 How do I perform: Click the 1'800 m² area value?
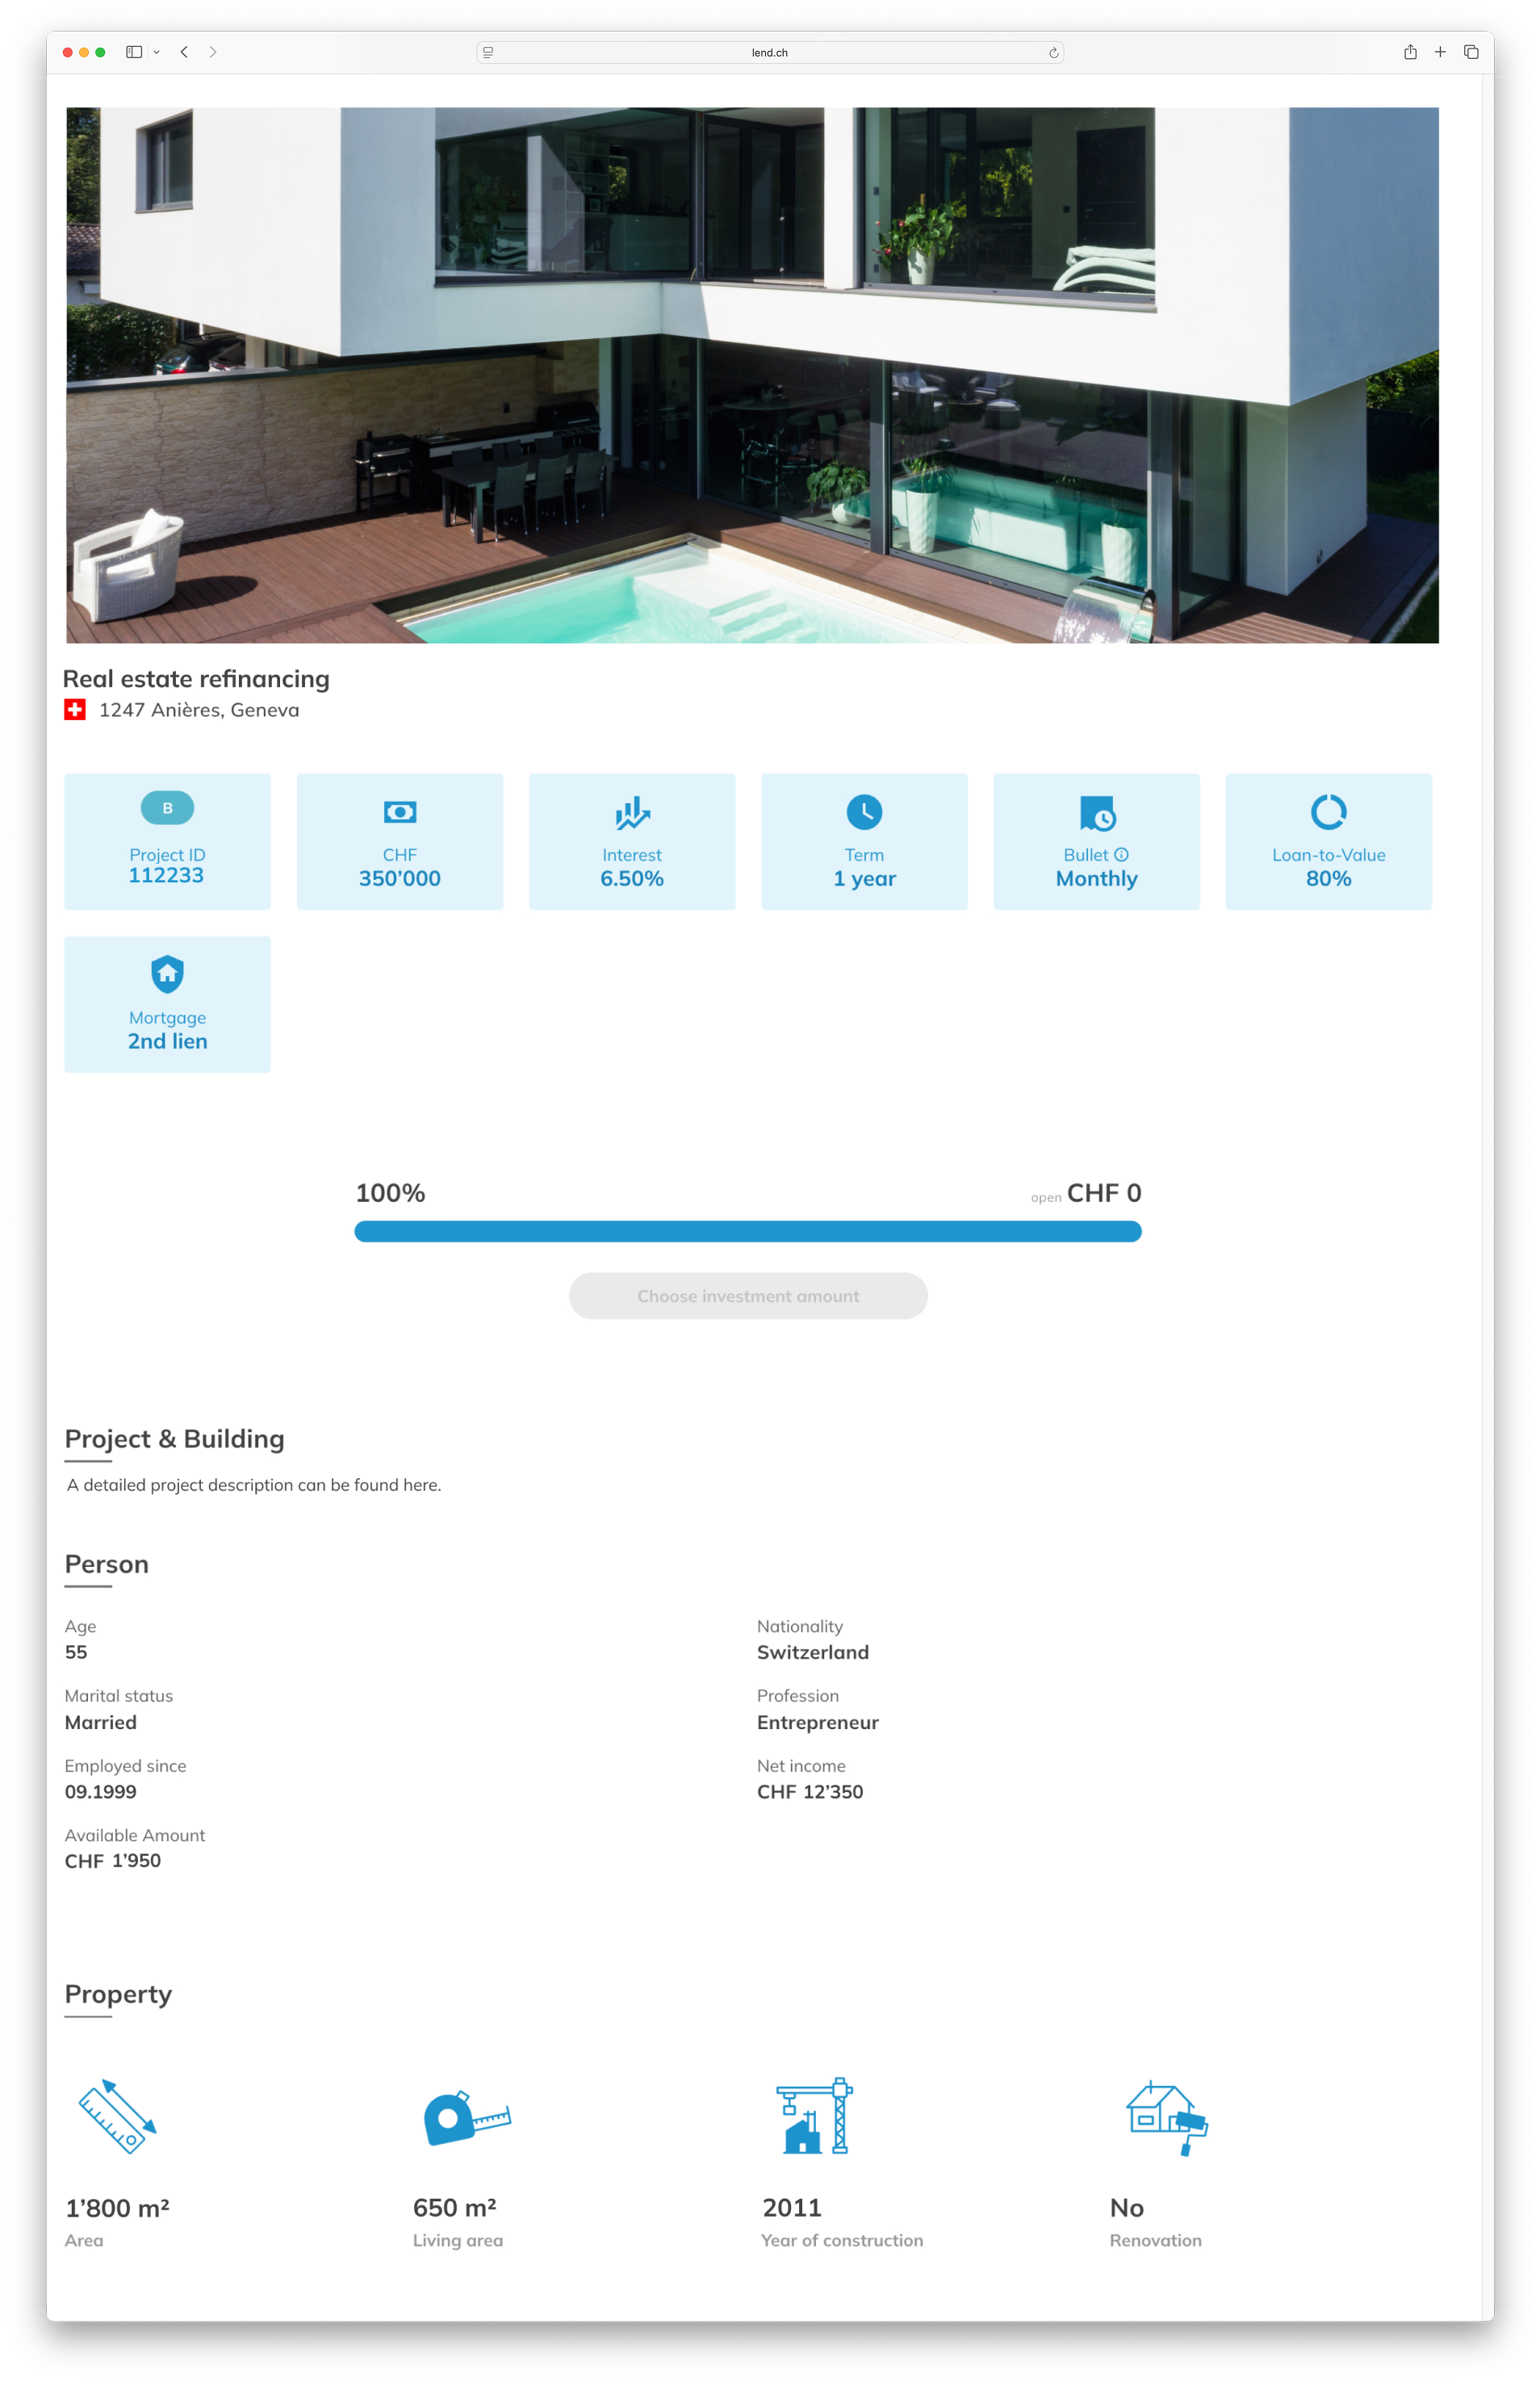coord(117,2208)
